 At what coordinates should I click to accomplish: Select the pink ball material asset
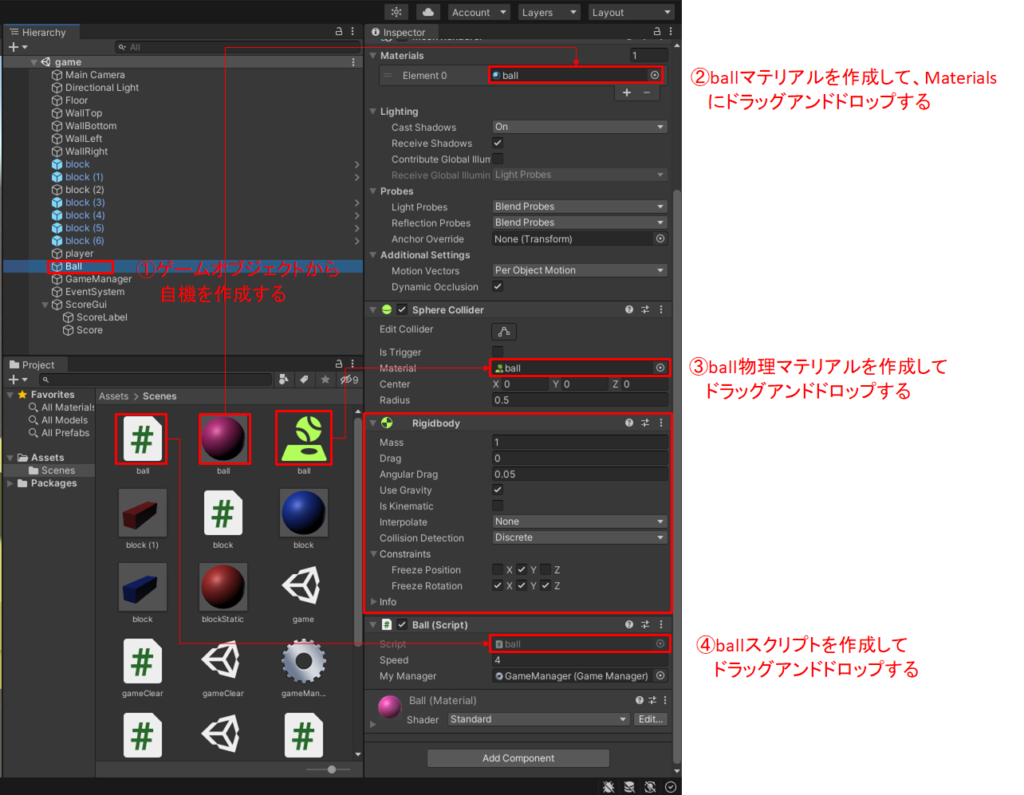pos(223,439)
